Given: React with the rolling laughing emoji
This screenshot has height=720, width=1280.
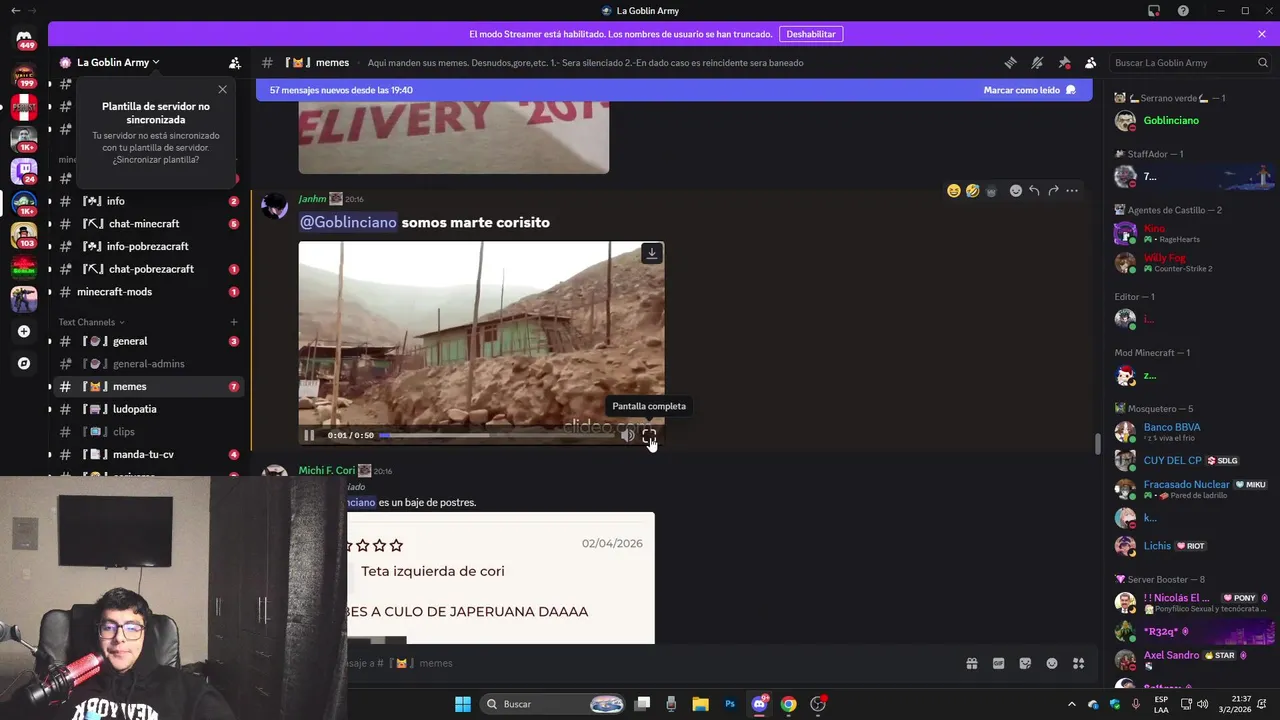Looking at the screenshot, I should coord(972,191).
